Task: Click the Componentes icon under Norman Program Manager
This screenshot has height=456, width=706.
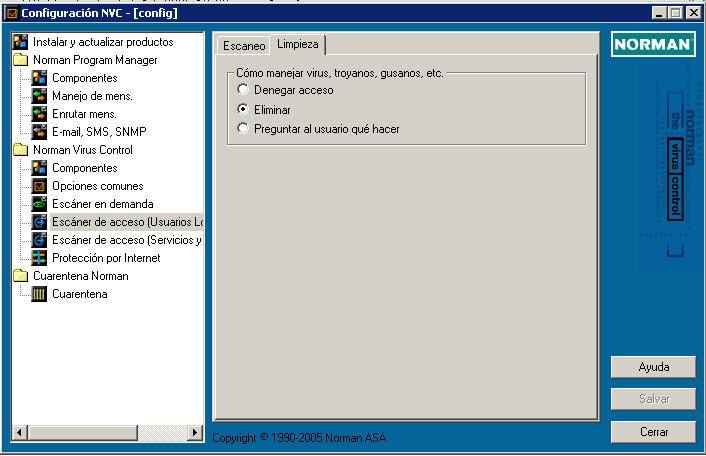Action: [x=39, y=78]
